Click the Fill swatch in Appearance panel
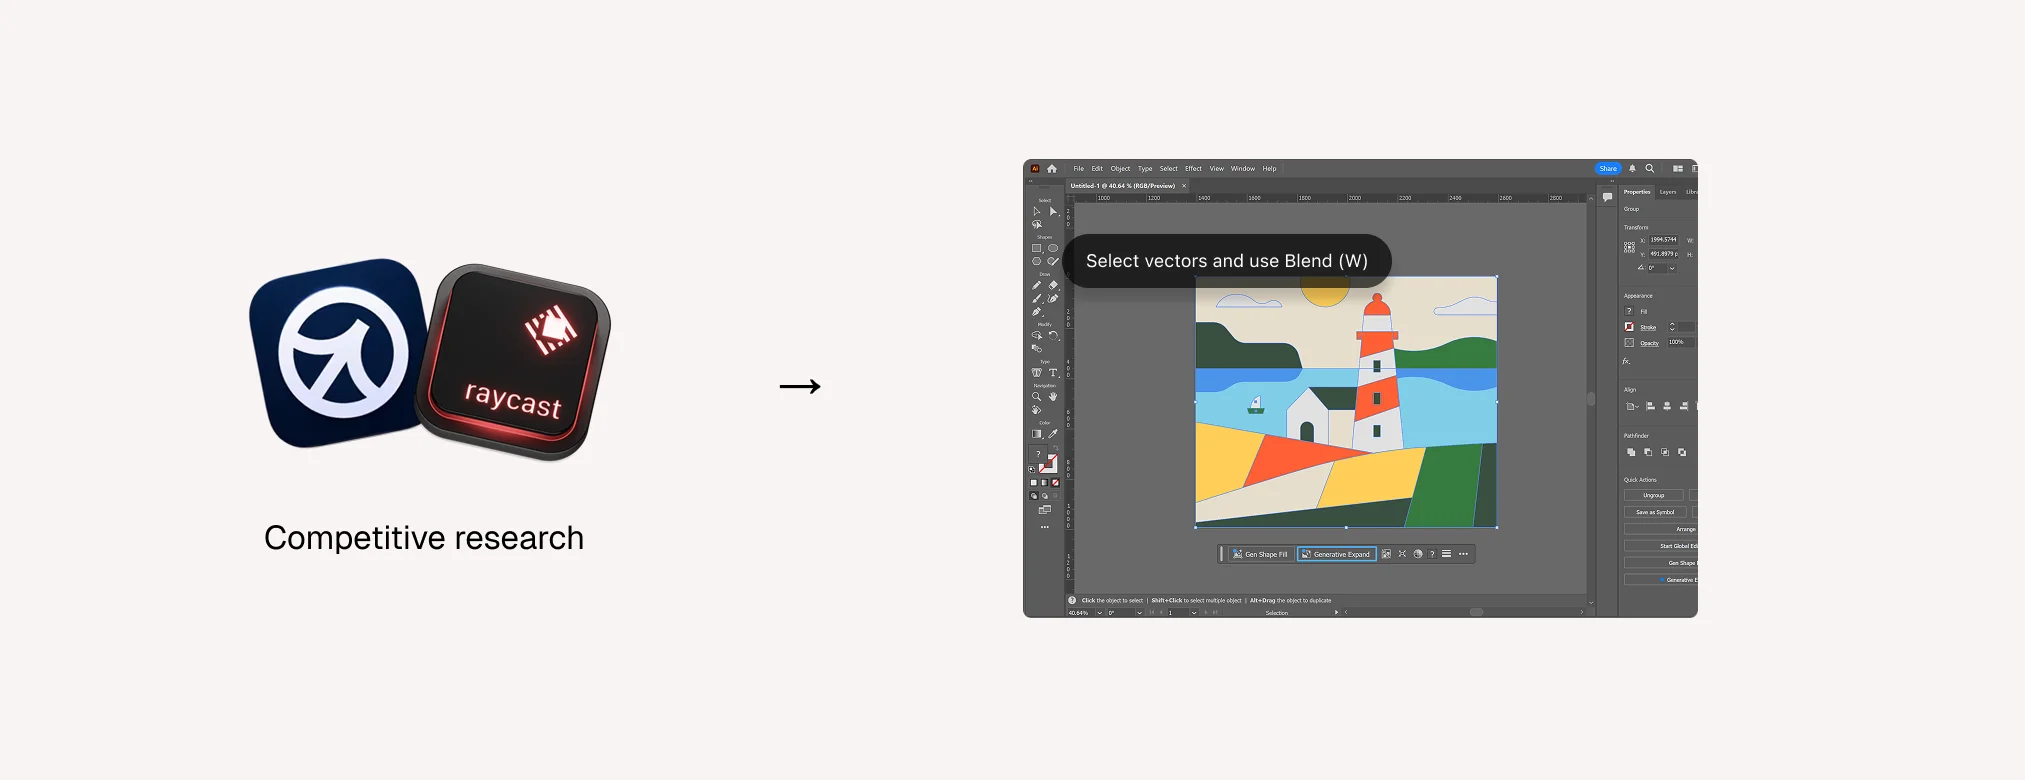The image size is (2025, 780). (x=1629, y=311)
